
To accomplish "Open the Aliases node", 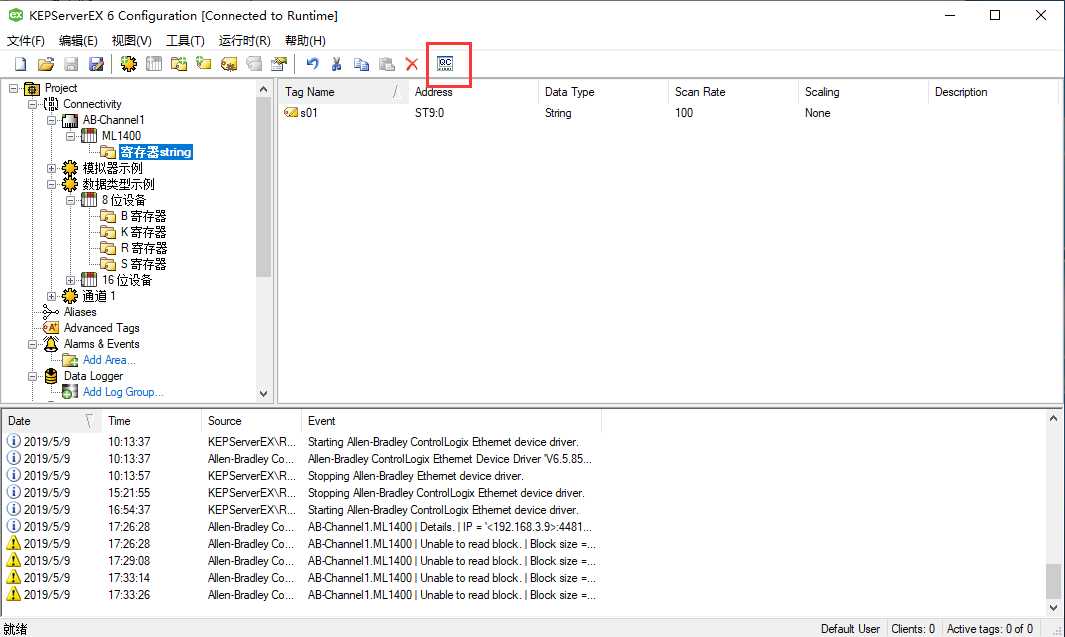I will coord(80,312).
